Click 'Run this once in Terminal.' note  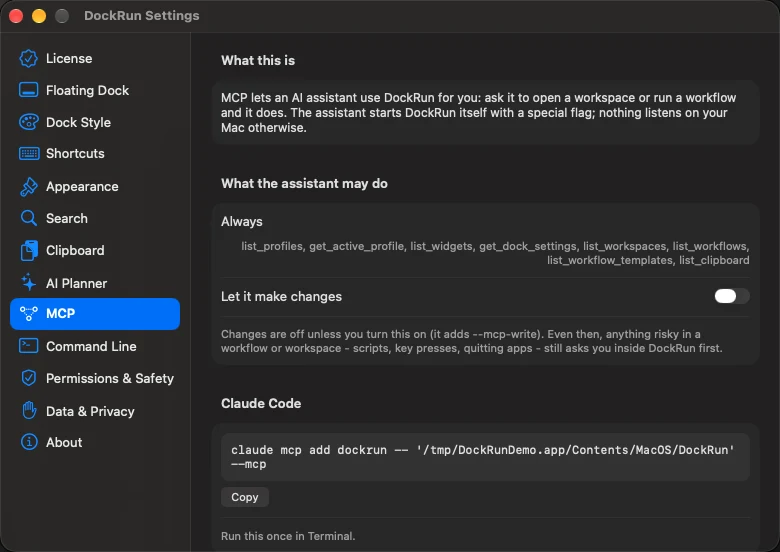[x=288, y=536]
